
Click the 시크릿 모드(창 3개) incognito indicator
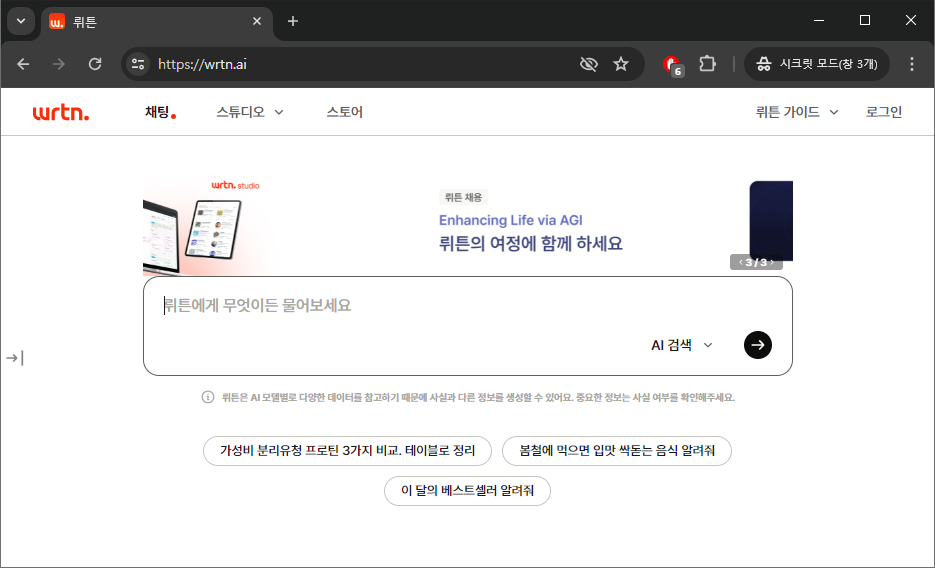pyautogui.click(x=816, y=64)
